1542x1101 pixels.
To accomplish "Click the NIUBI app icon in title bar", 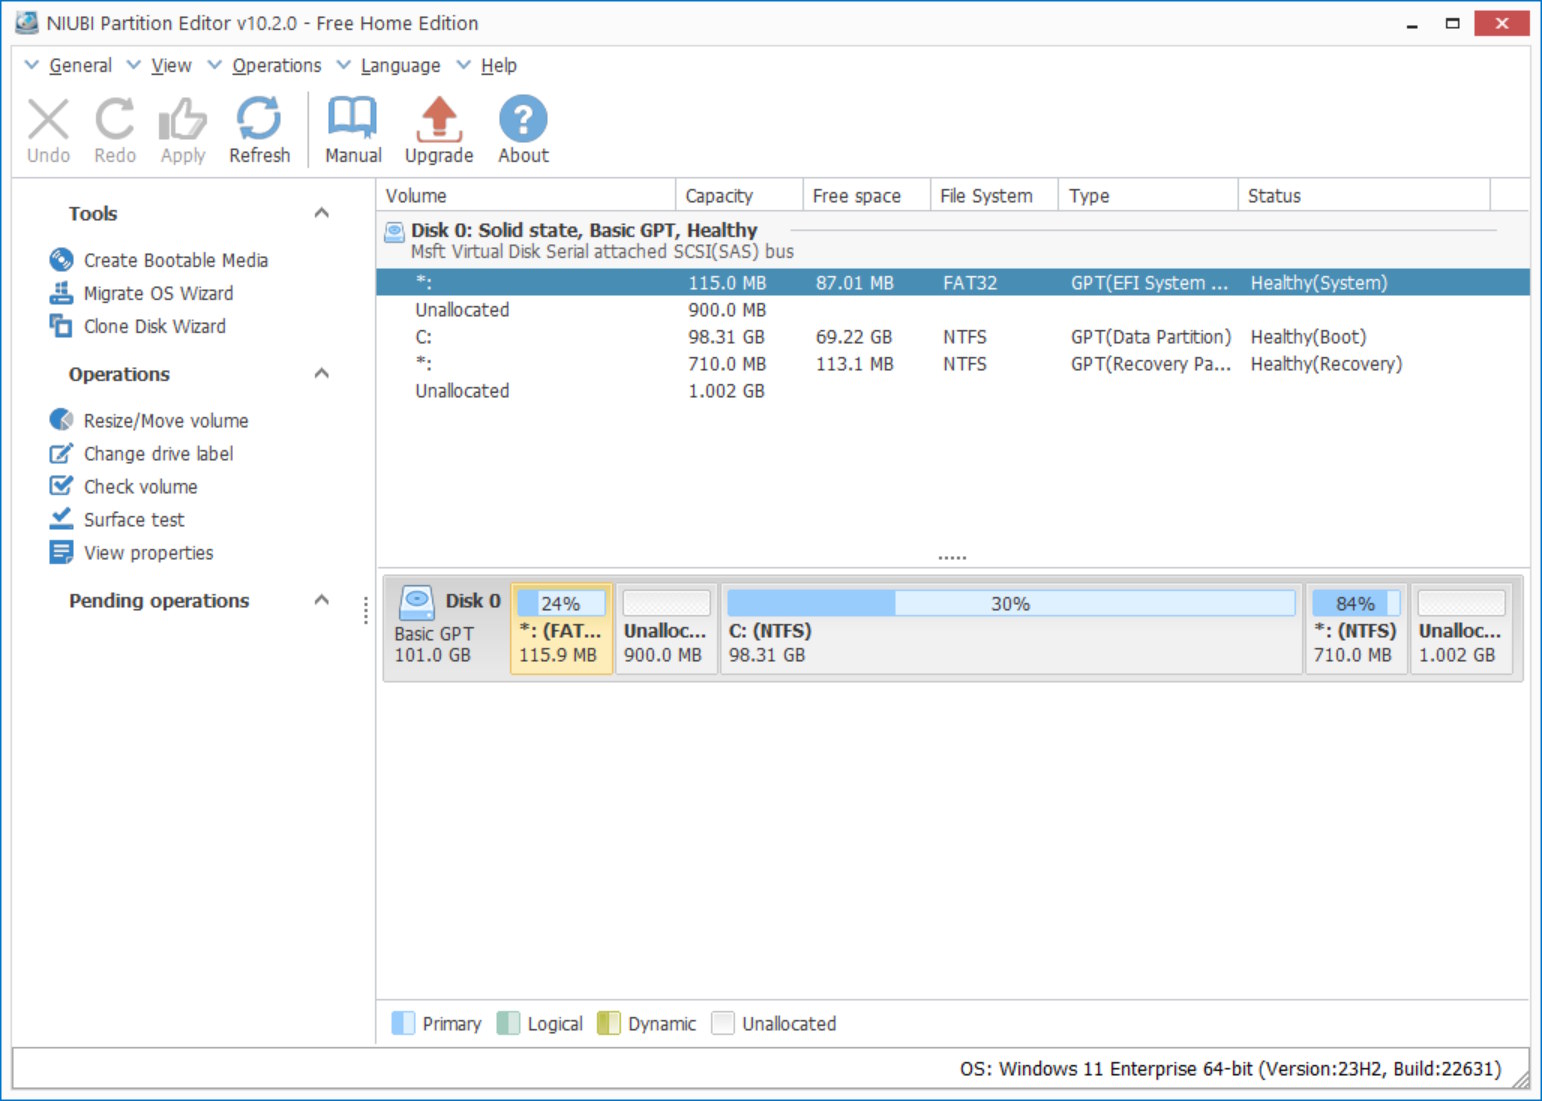I will pyautogui.click(x=26, y=22).
